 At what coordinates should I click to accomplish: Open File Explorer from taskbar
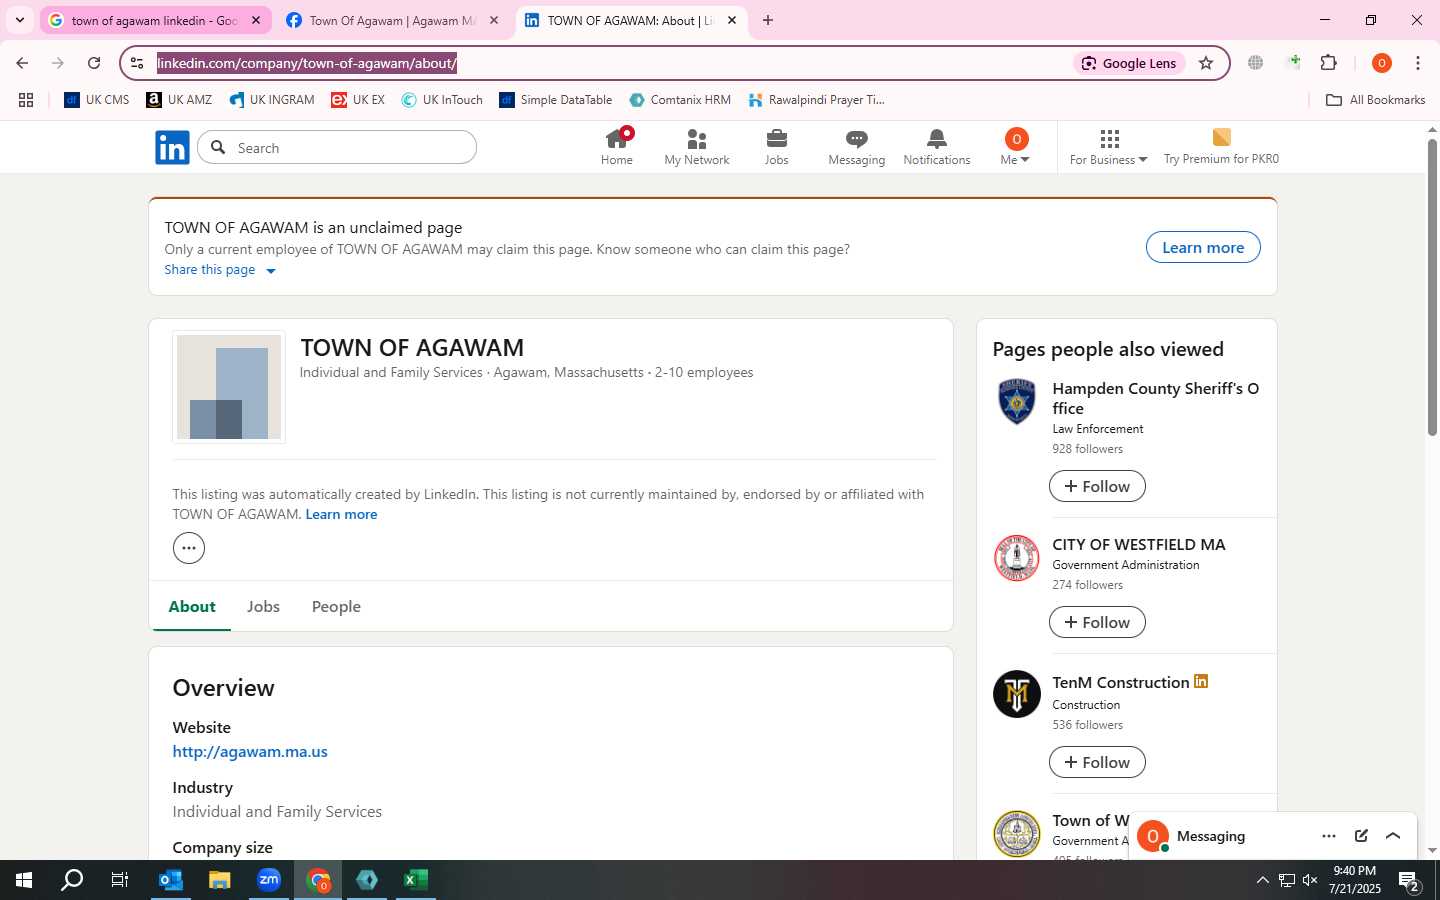point(220,880)
